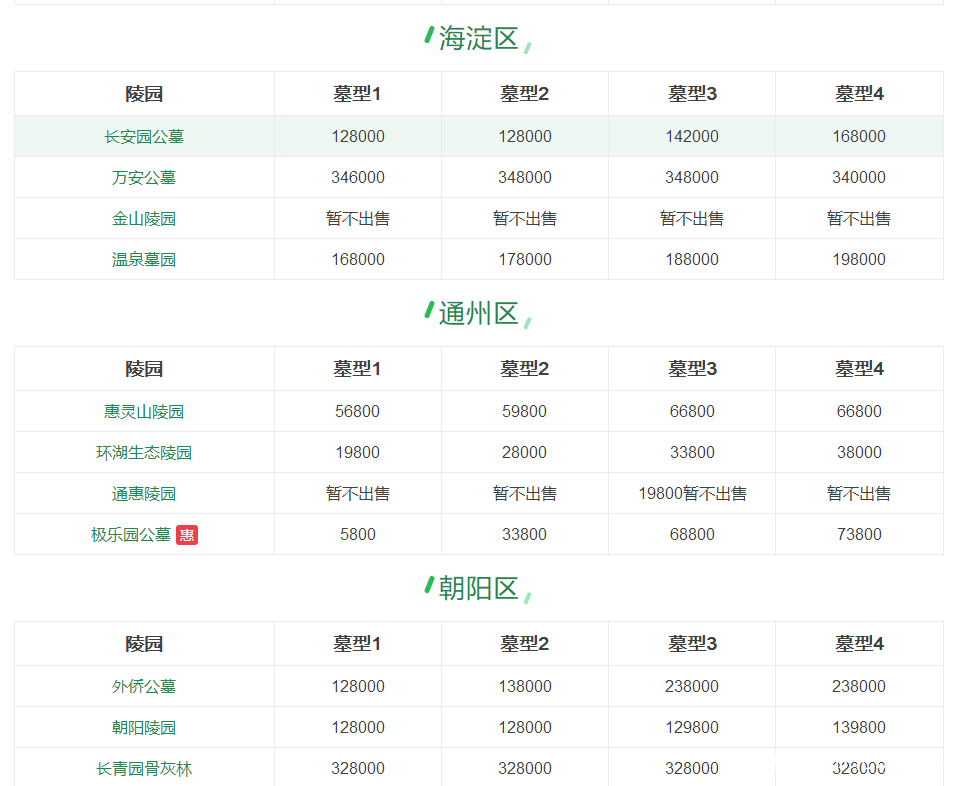Select 环湖生态陵园 墓型4 price 38000
This screenshot has height=786, width=960.
click(x=859, y=452)
